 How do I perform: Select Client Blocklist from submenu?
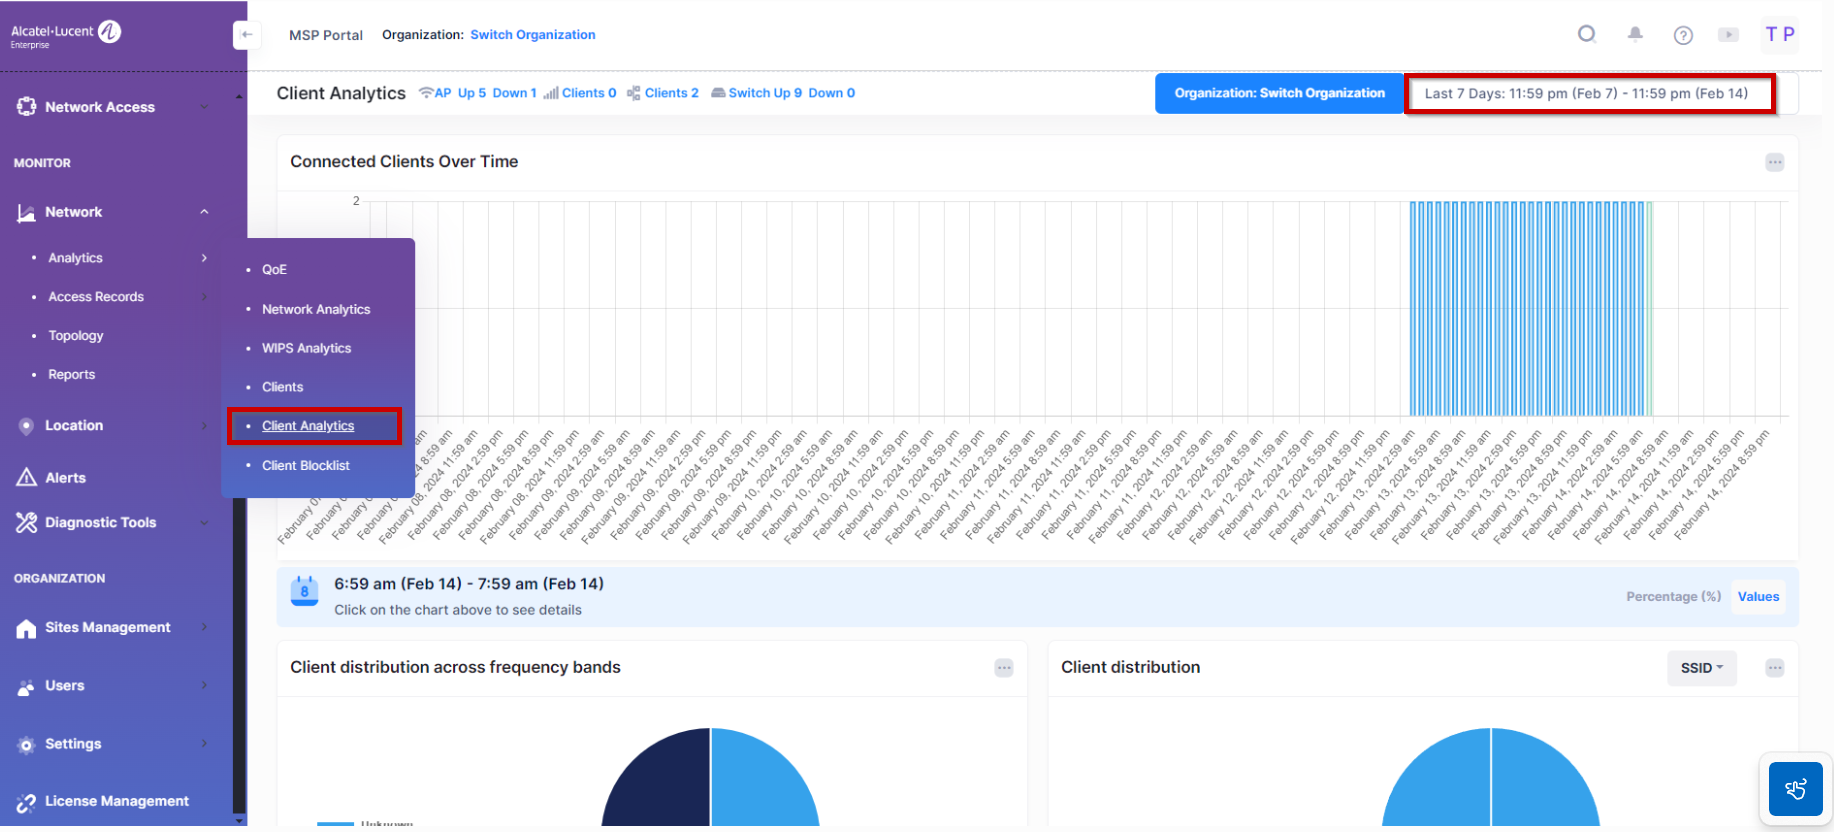tap(306, 466)
